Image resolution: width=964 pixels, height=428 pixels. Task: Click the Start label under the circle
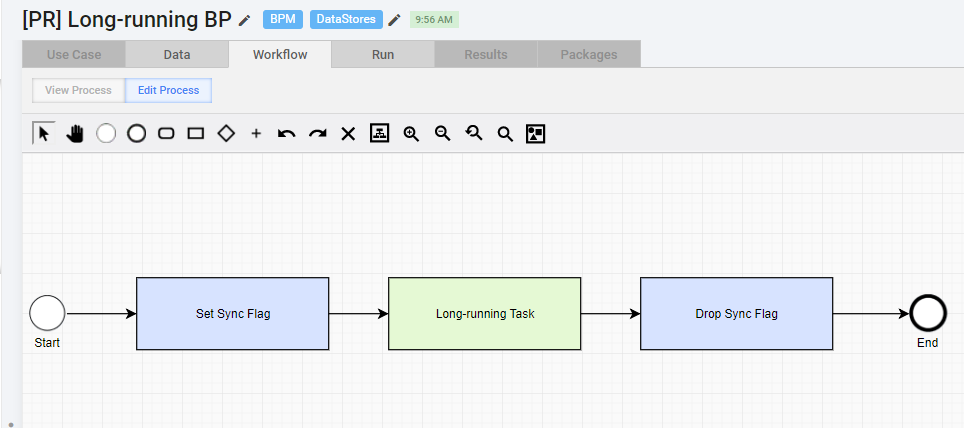[47, 343]
